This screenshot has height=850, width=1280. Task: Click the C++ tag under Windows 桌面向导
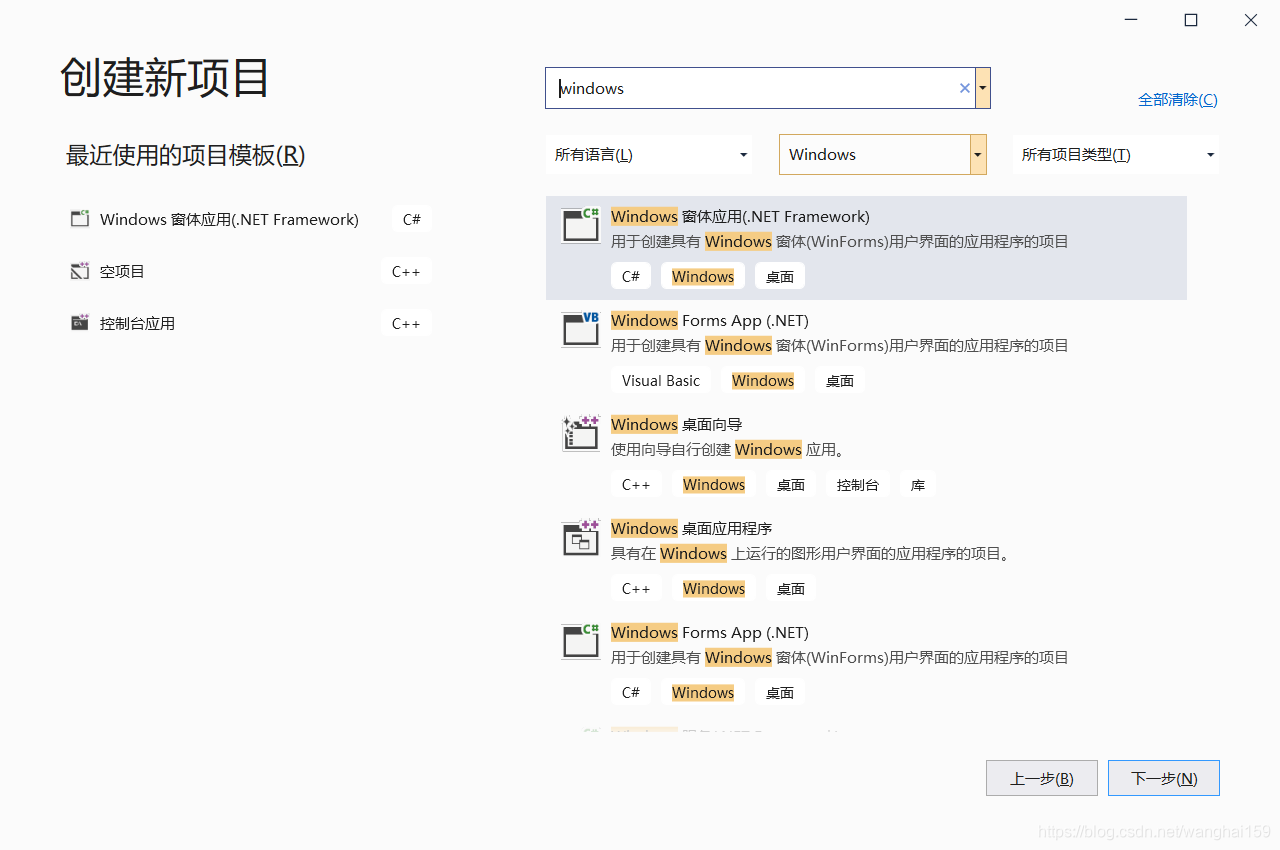coord(636,485)
